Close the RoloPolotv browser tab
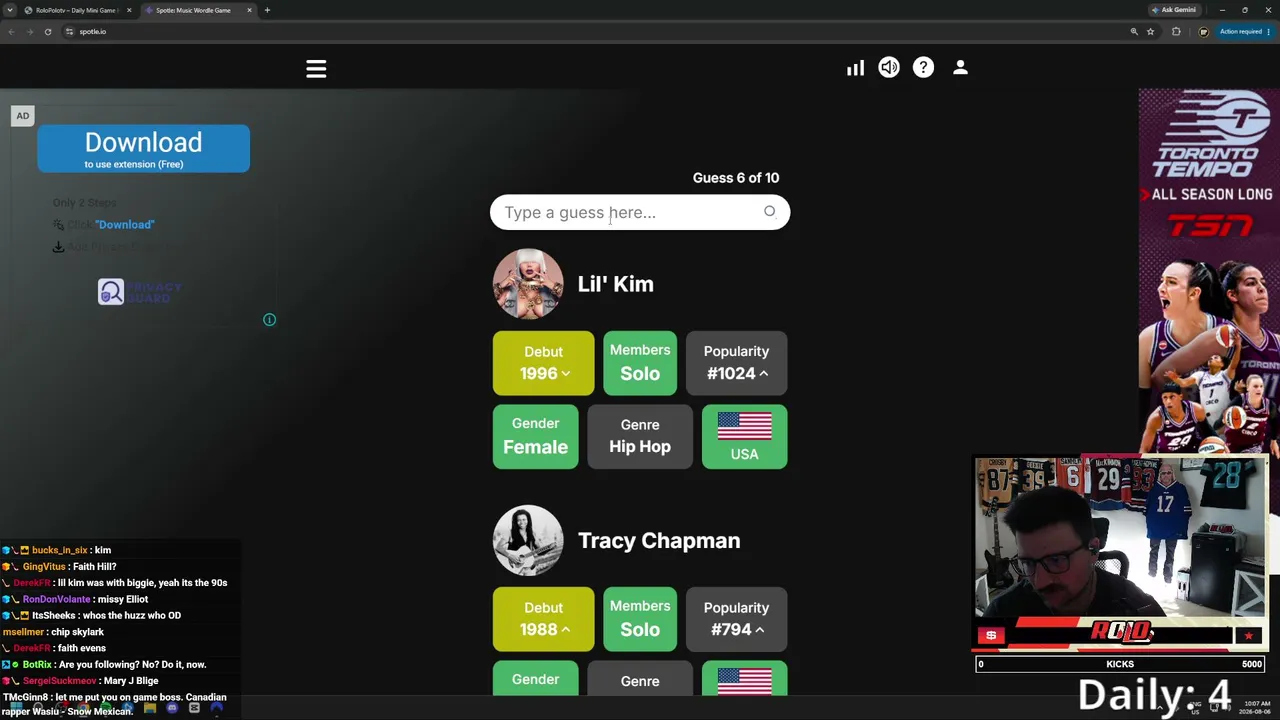The height and width of the screenshot is (720, 1280). [x=129, y=10]
